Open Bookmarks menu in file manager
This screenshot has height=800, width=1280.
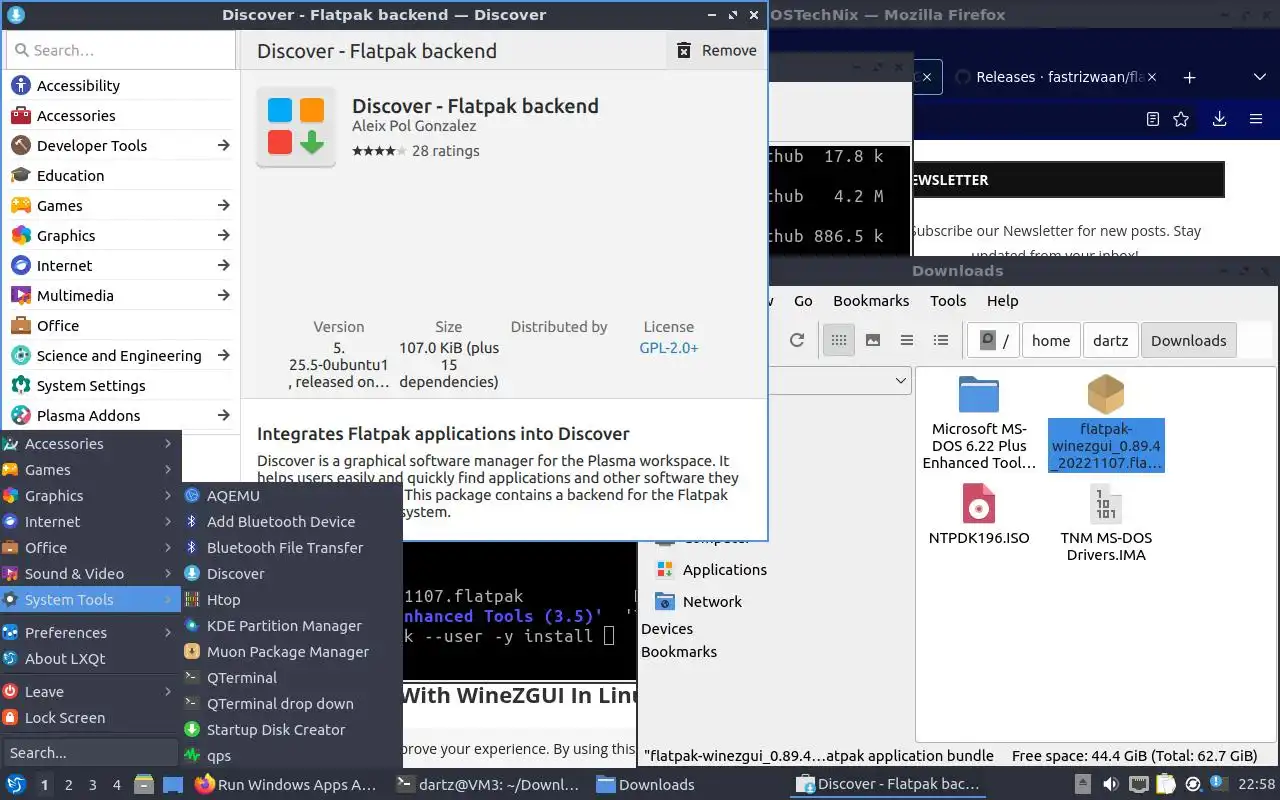click(x=871, y=301)
